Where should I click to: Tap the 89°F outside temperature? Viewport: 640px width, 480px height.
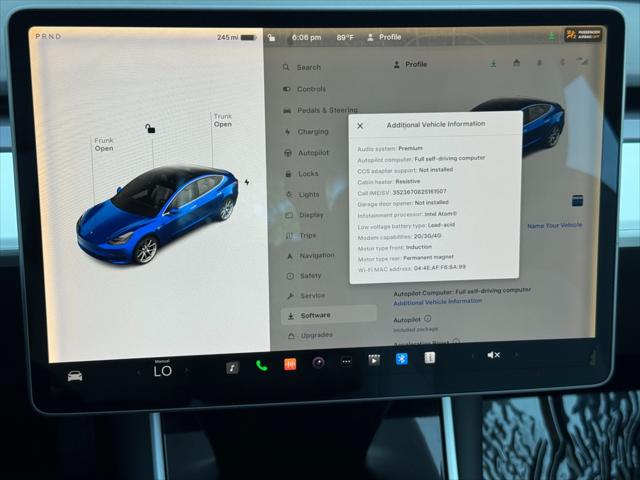[x=345, y=37]
